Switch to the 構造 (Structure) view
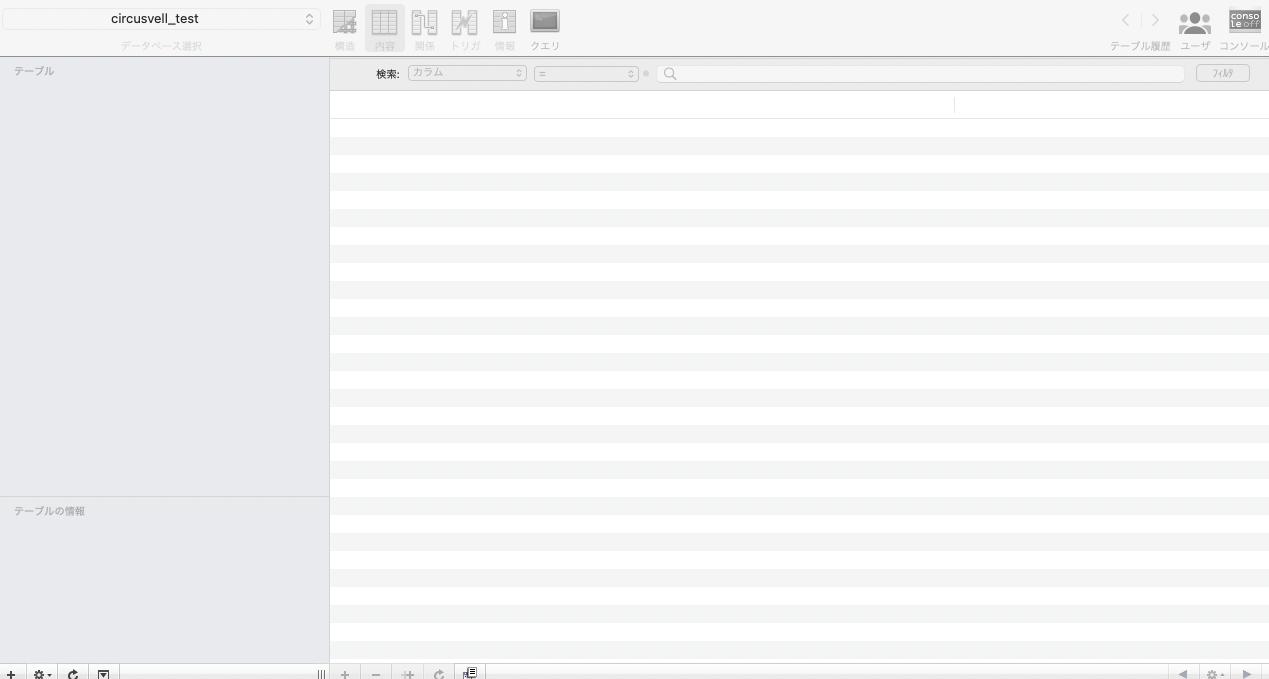The height and width of the screenshot is (679, 1269). (344, 30)
